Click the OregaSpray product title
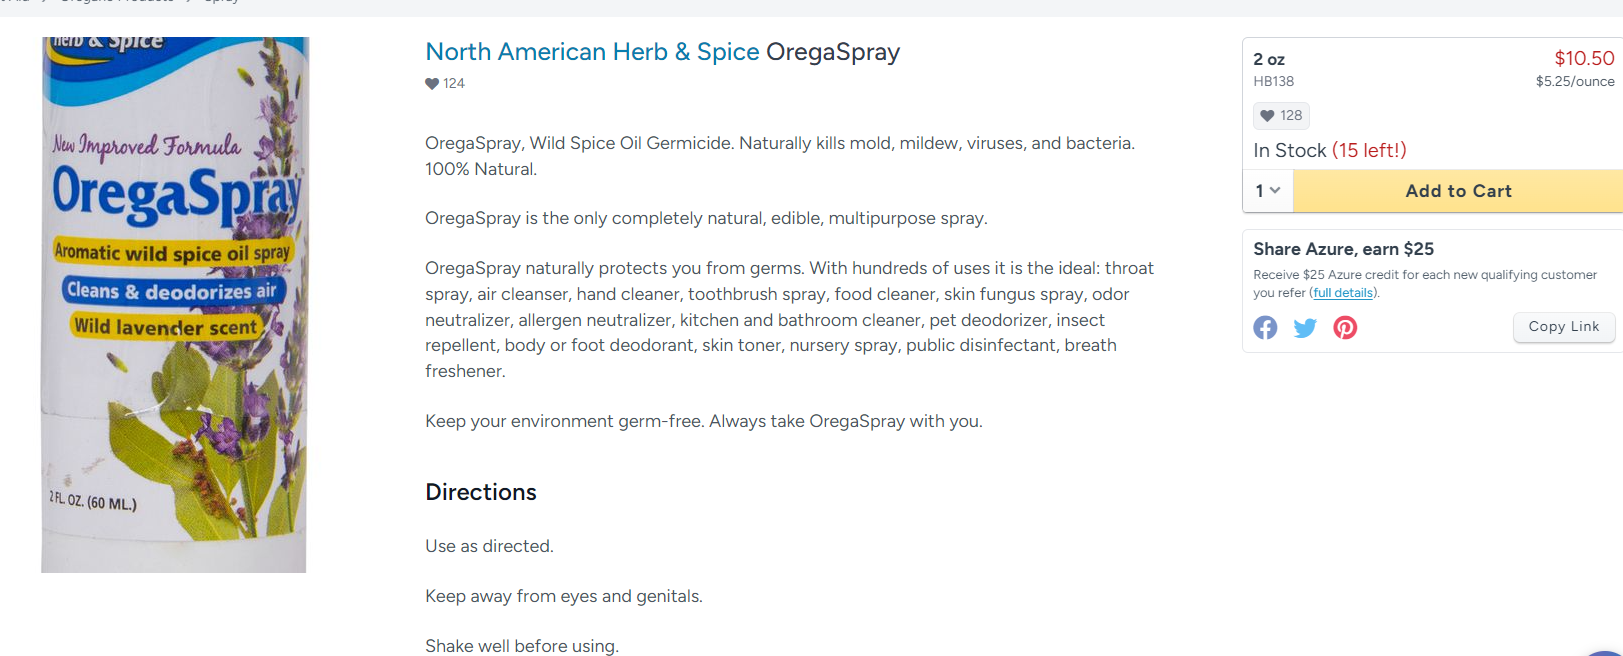Image resolution: width=1623 pixels, height=656 pixels. coord(833,52)
